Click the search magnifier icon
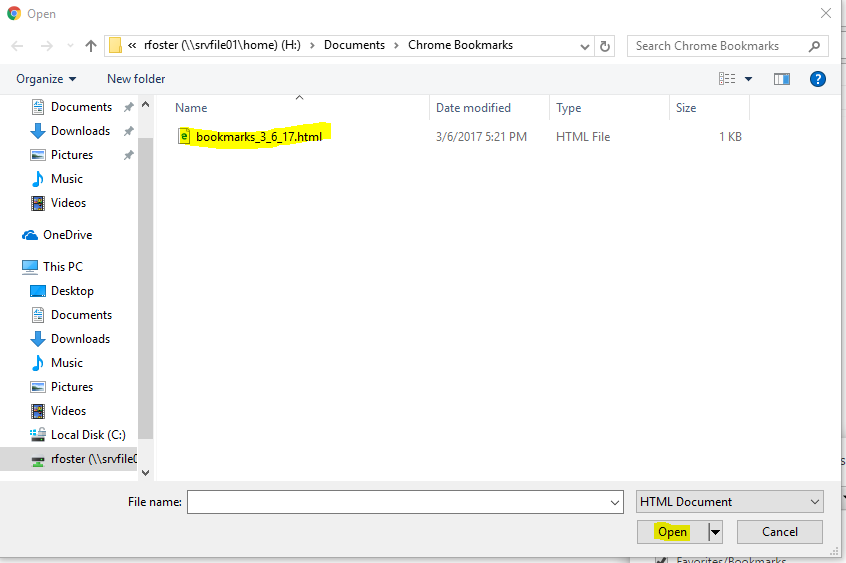Screen dimensions: 846x563 [x=815, y=46]
